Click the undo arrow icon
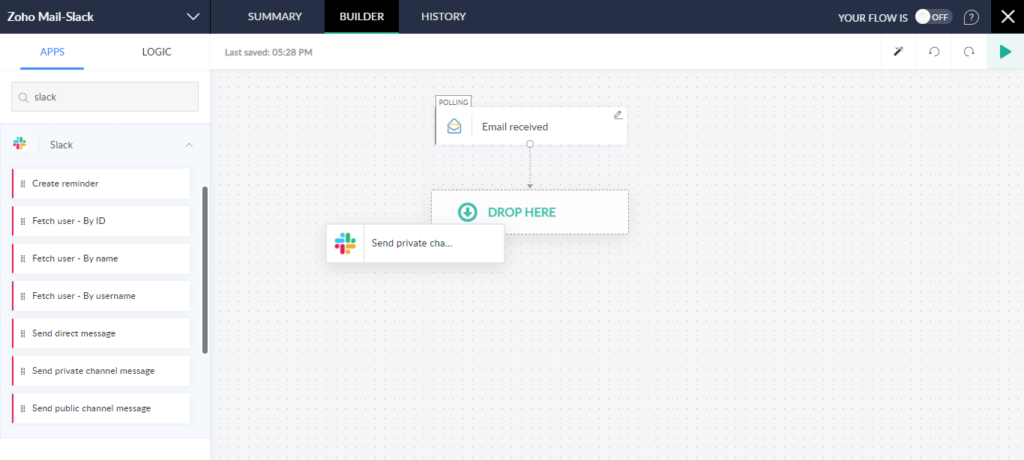This screenshot has width=1024, height=460. [934, 52]
